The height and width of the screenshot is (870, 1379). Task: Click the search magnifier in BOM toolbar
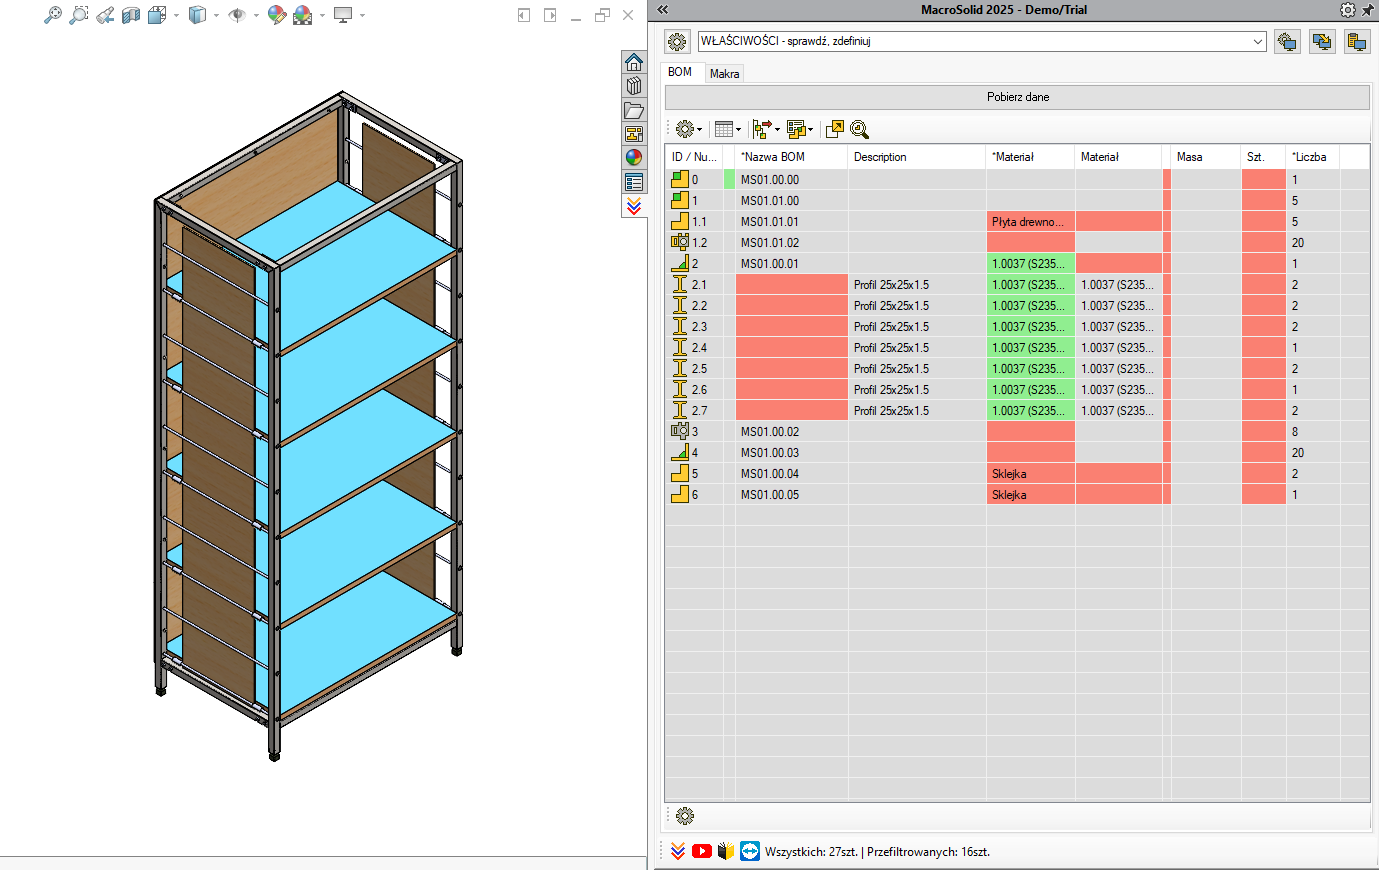pos(859,129)
